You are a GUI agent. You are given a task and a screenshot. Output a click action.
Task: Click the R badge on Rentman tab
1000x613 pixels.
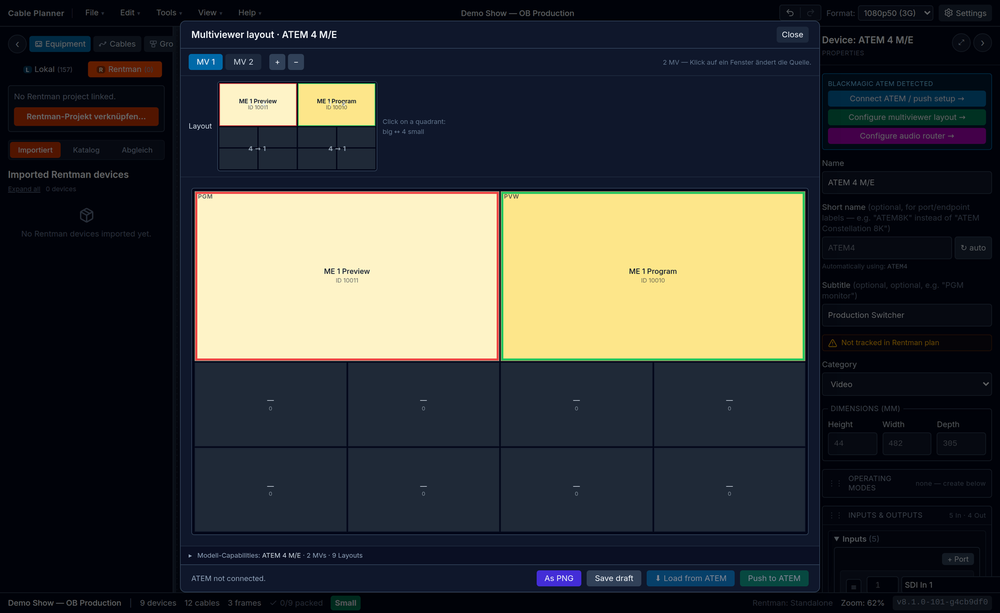[100, 69]
